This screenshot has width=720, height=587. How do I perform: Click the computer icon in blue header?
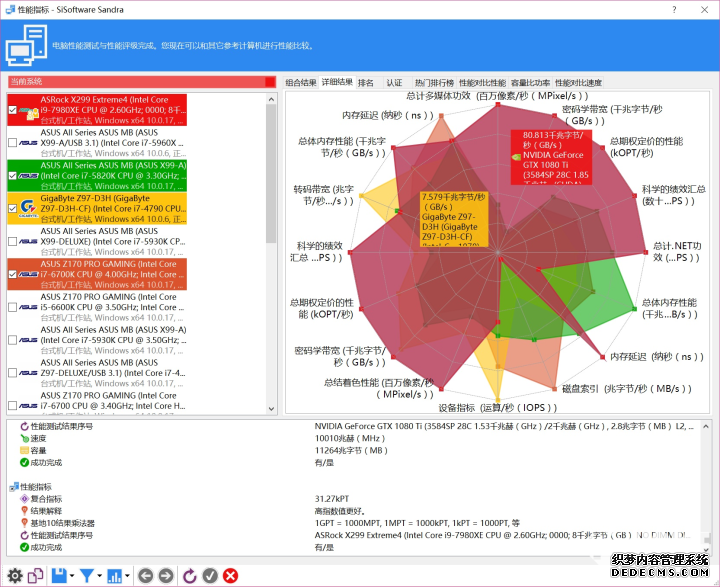pos(27,45)
